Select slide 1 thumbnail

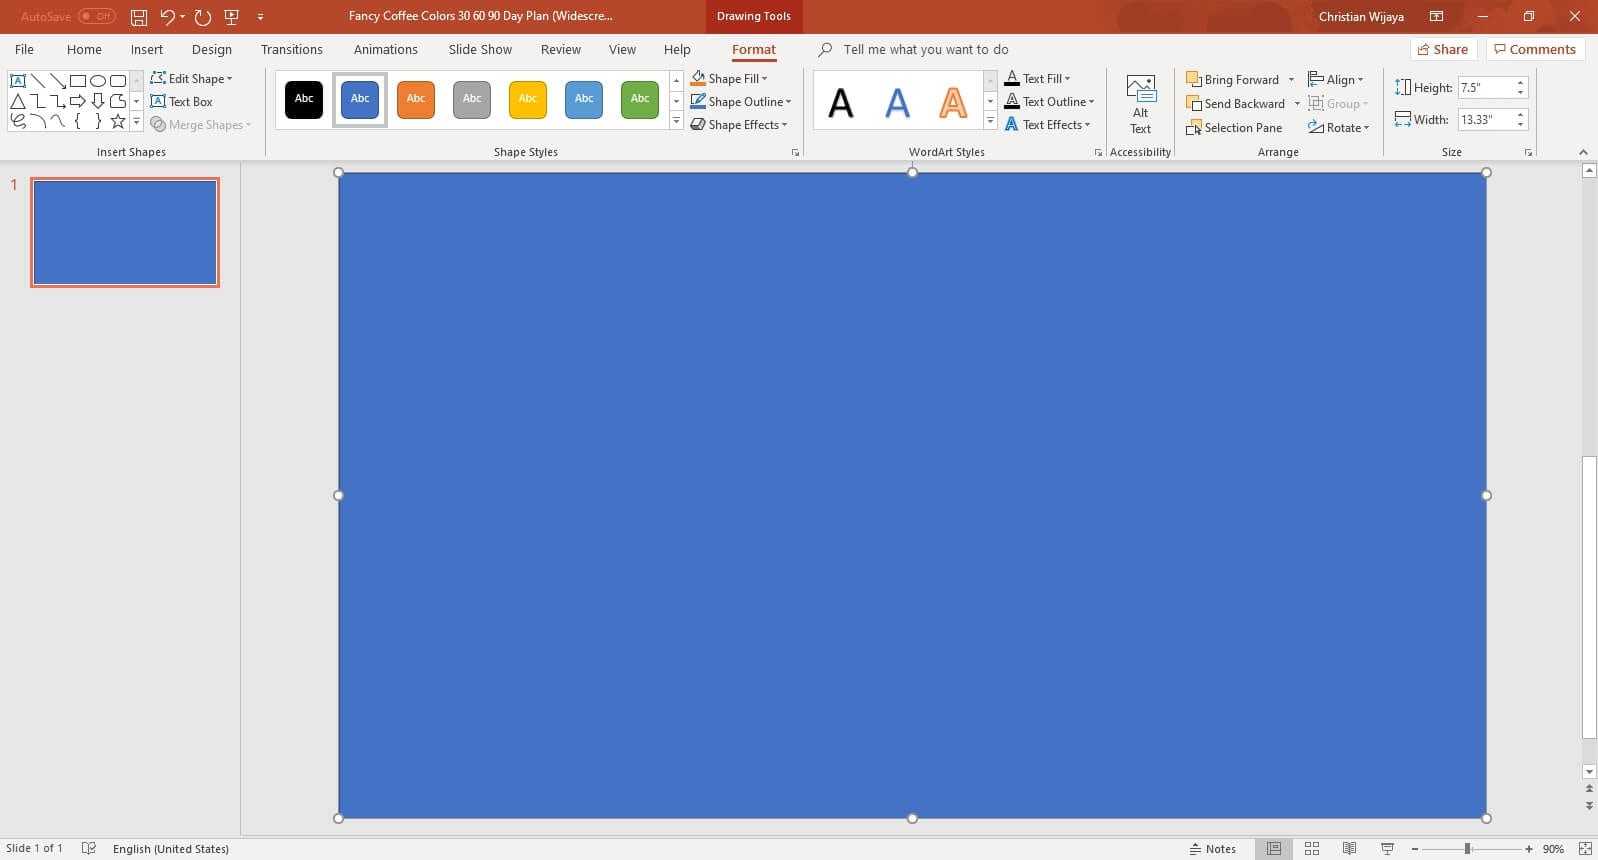point(125,232)
